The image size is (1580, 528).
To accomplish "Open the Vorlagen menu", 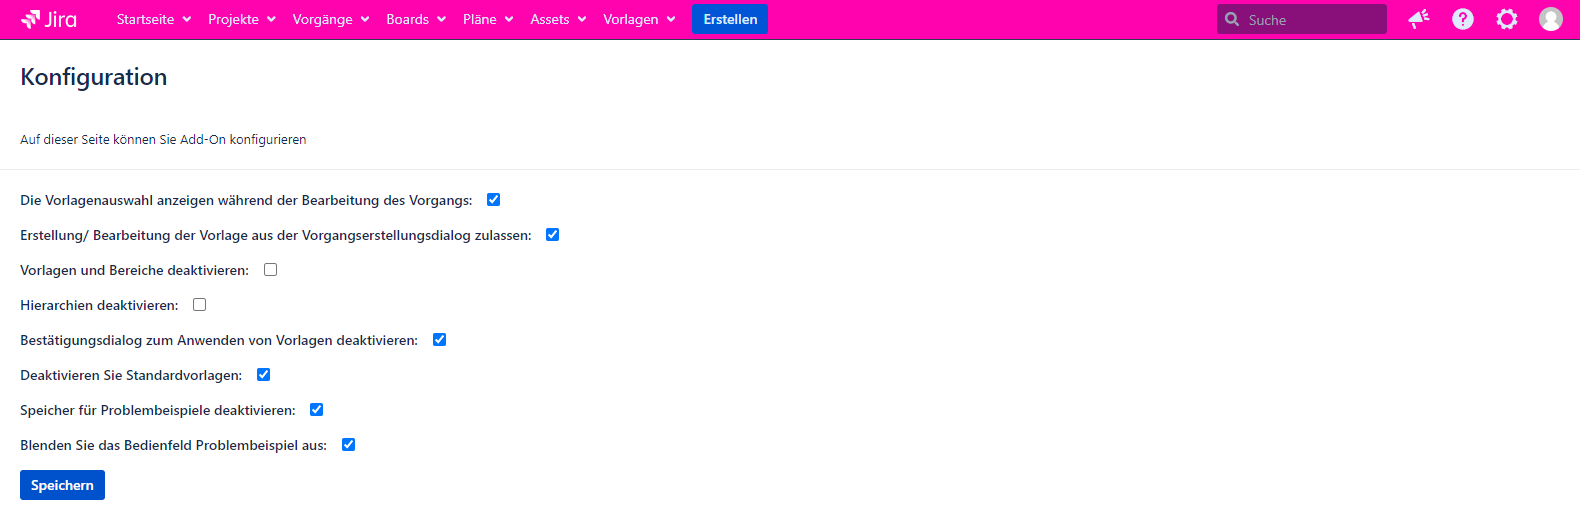I will (639, 19).
